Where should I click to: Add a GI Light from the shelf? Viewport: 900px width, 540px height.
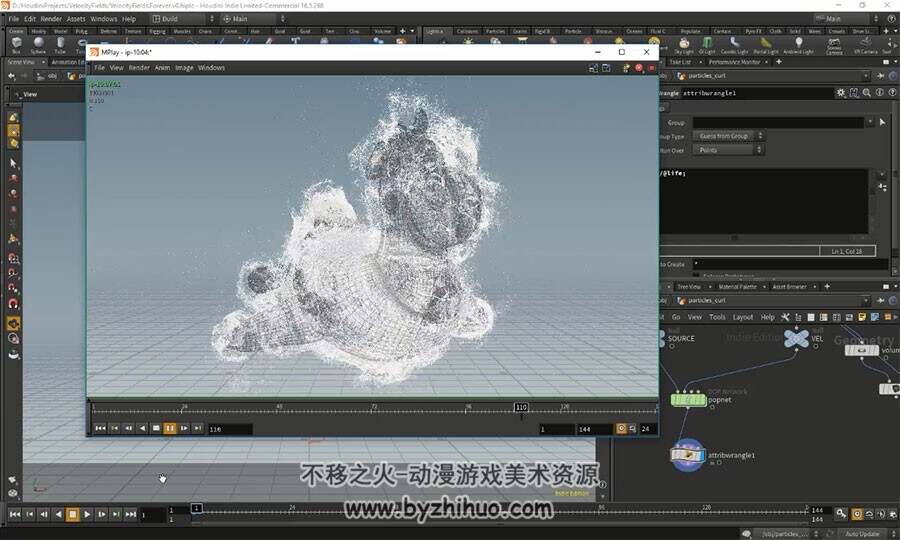point(707,46)
